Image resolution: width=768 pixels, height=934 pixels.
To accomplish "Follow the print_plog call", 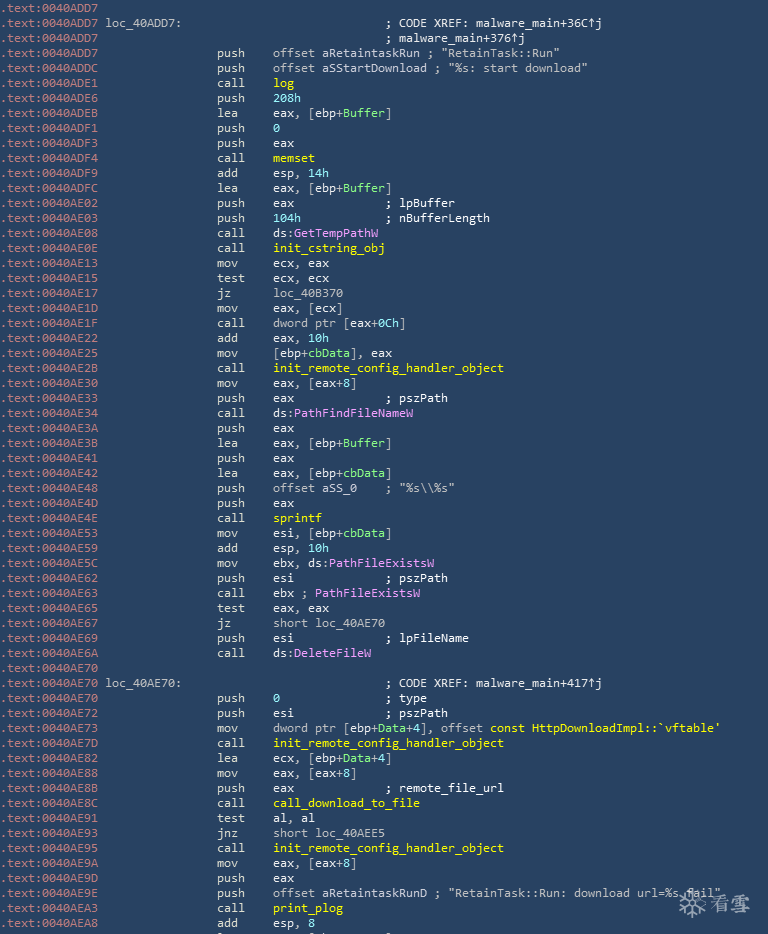I will click(308, 908).
